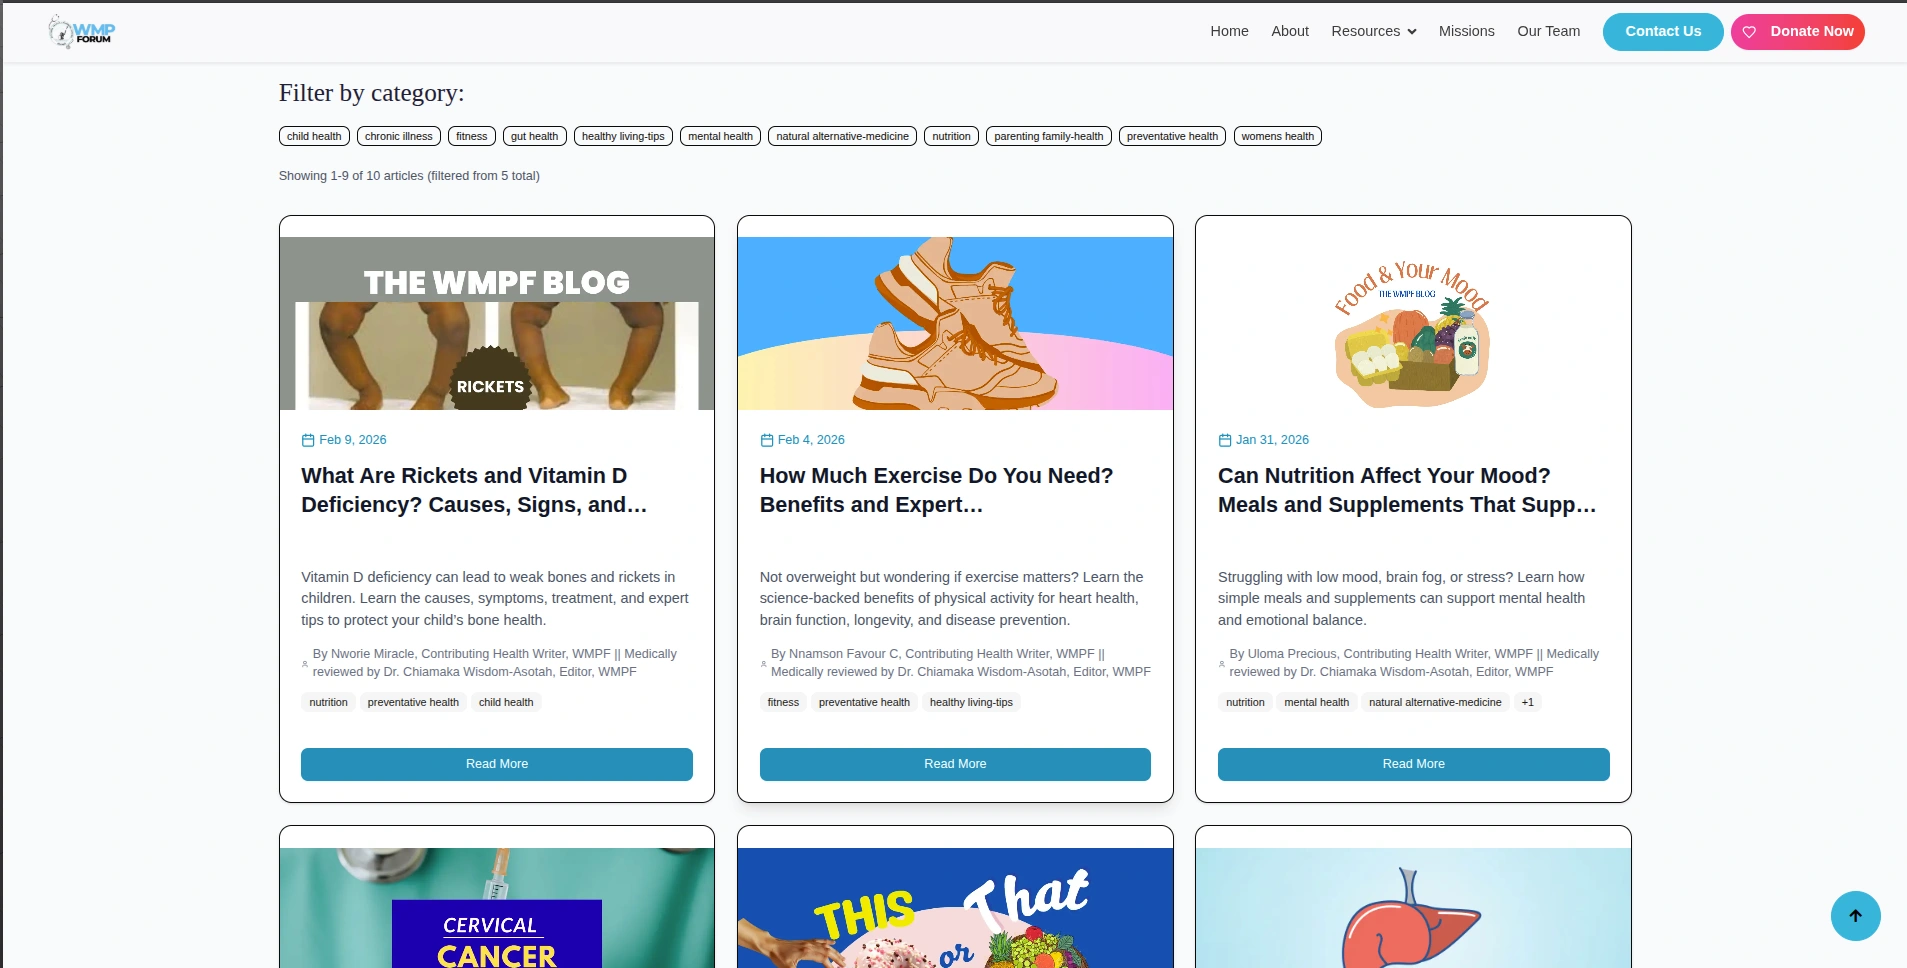This screenshot has height=968, width=1907.
Task: Click preventative health tag on Rickets card
Action: 413,703
